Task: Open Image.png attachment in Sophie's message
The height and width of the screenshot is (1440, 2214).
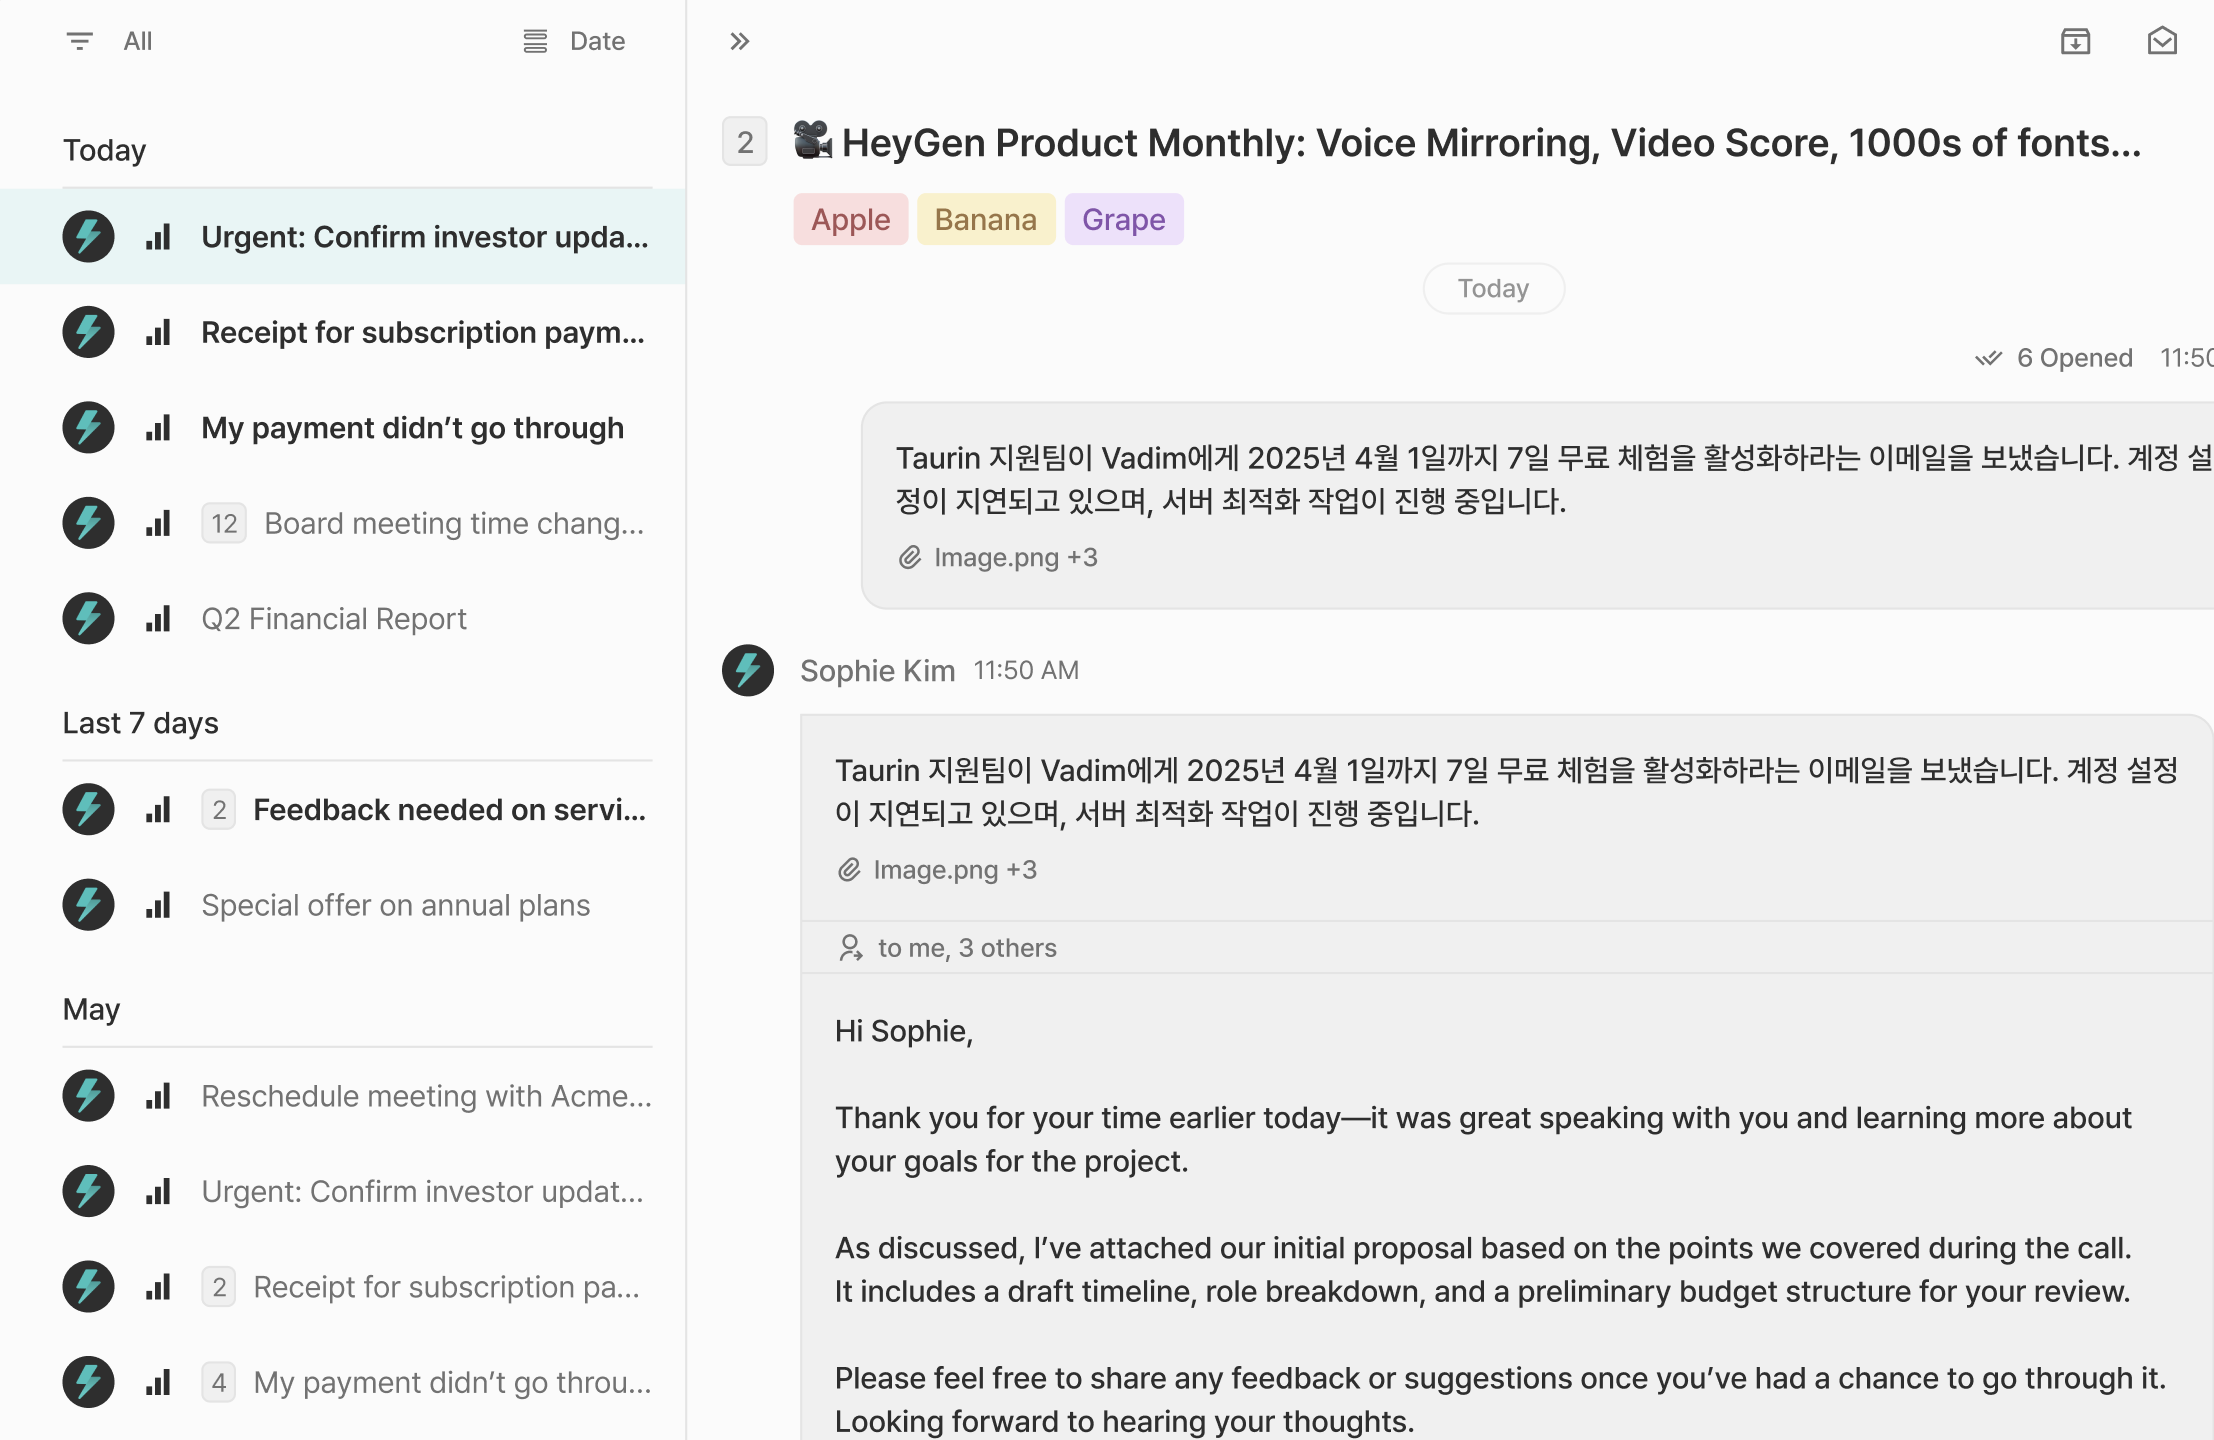Action: click(935, 870)
